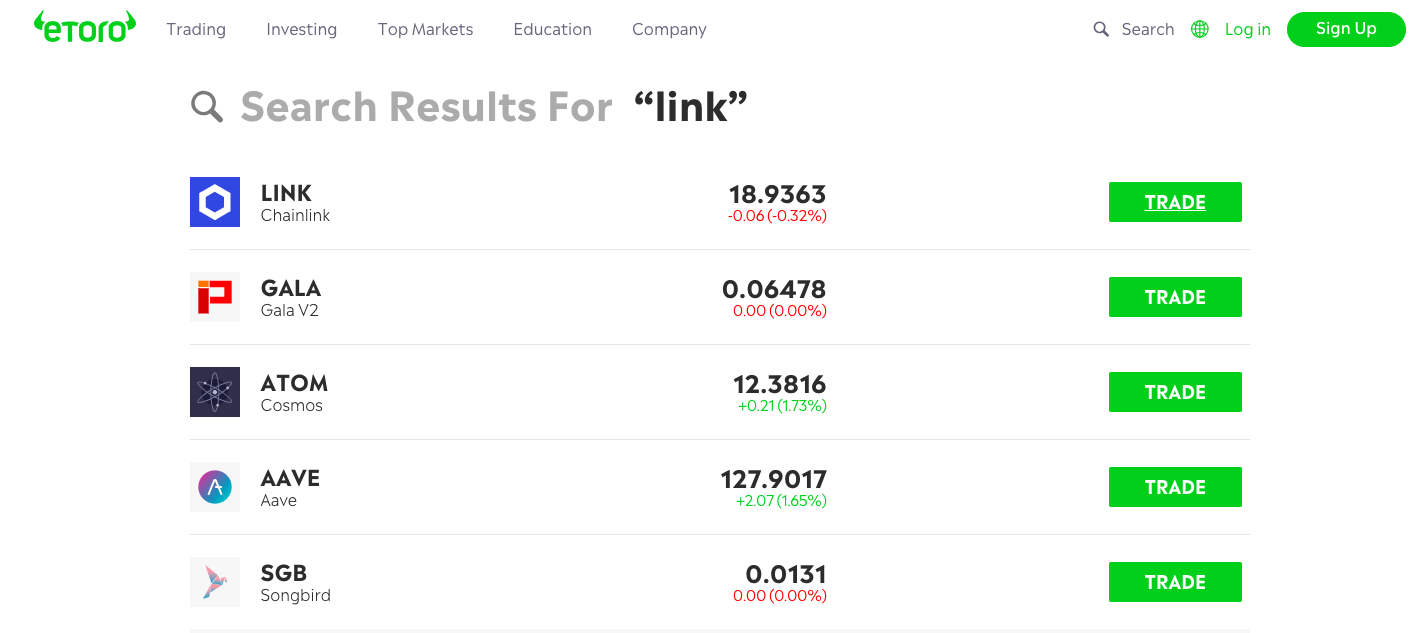
Task: Expand the Investing menu
Action: coord(301,29)
